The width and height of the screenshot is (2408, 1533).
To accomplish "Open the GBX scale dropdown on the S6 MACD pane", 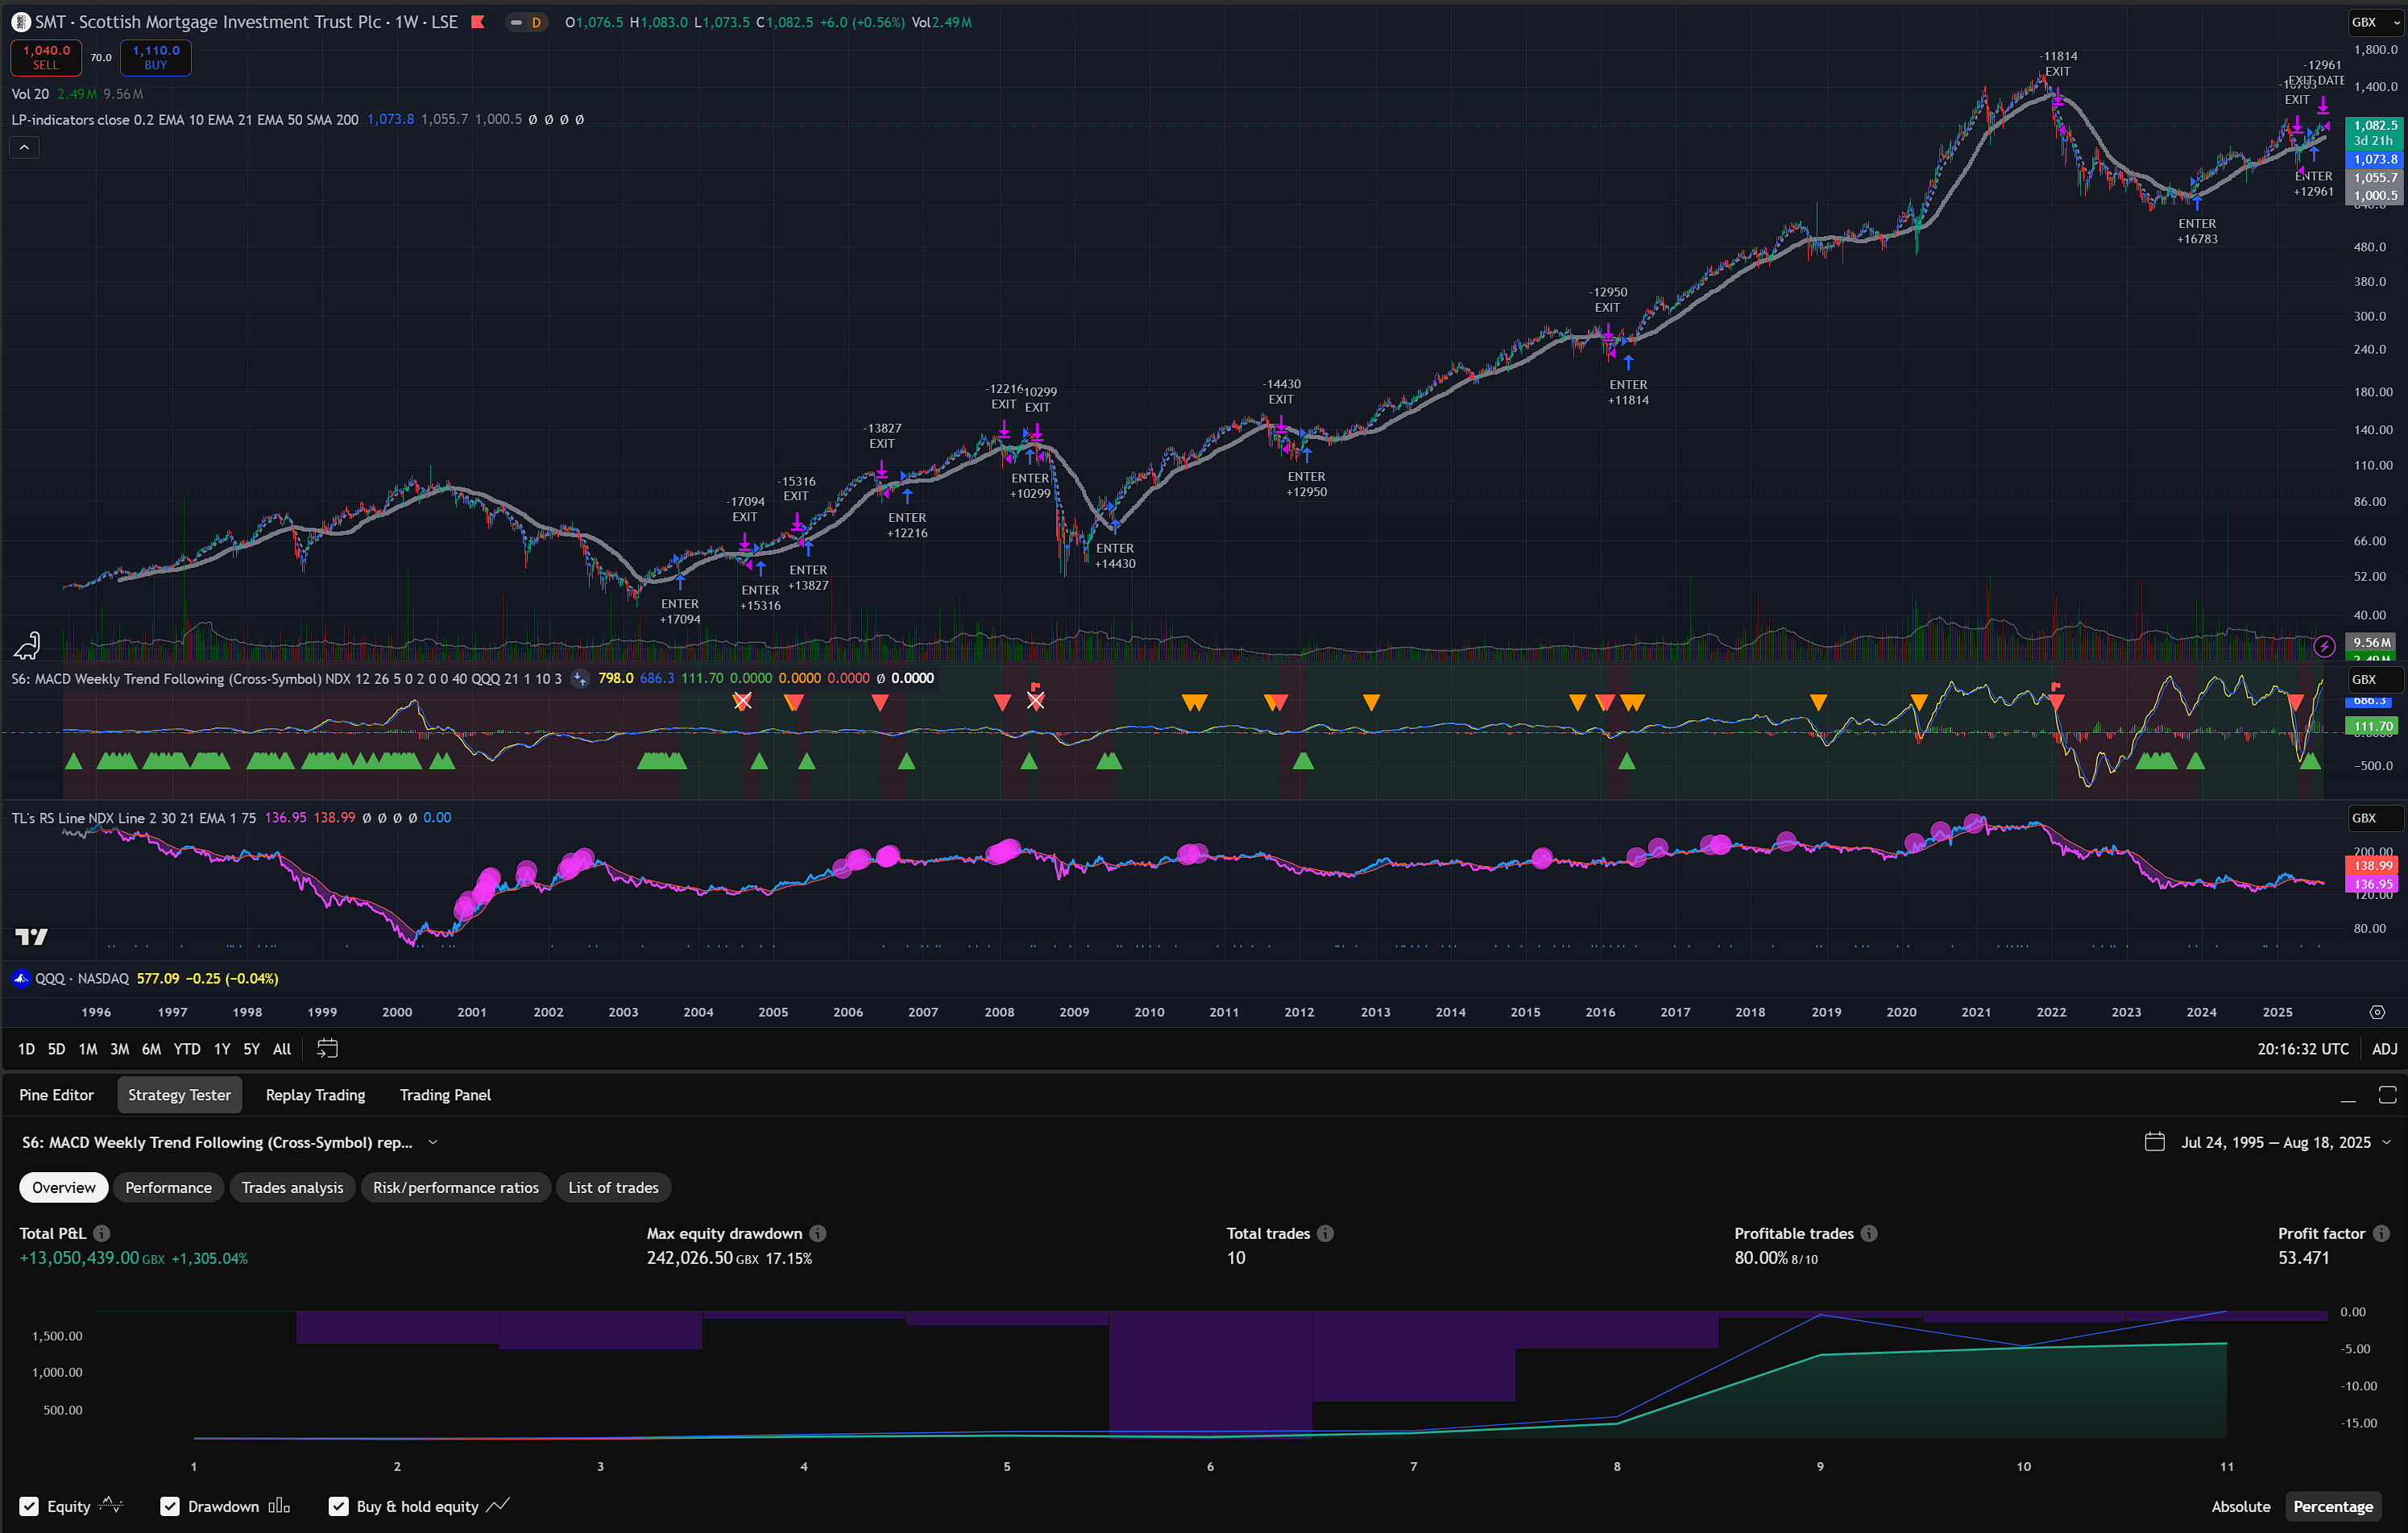I will [x=2375, y=680].
